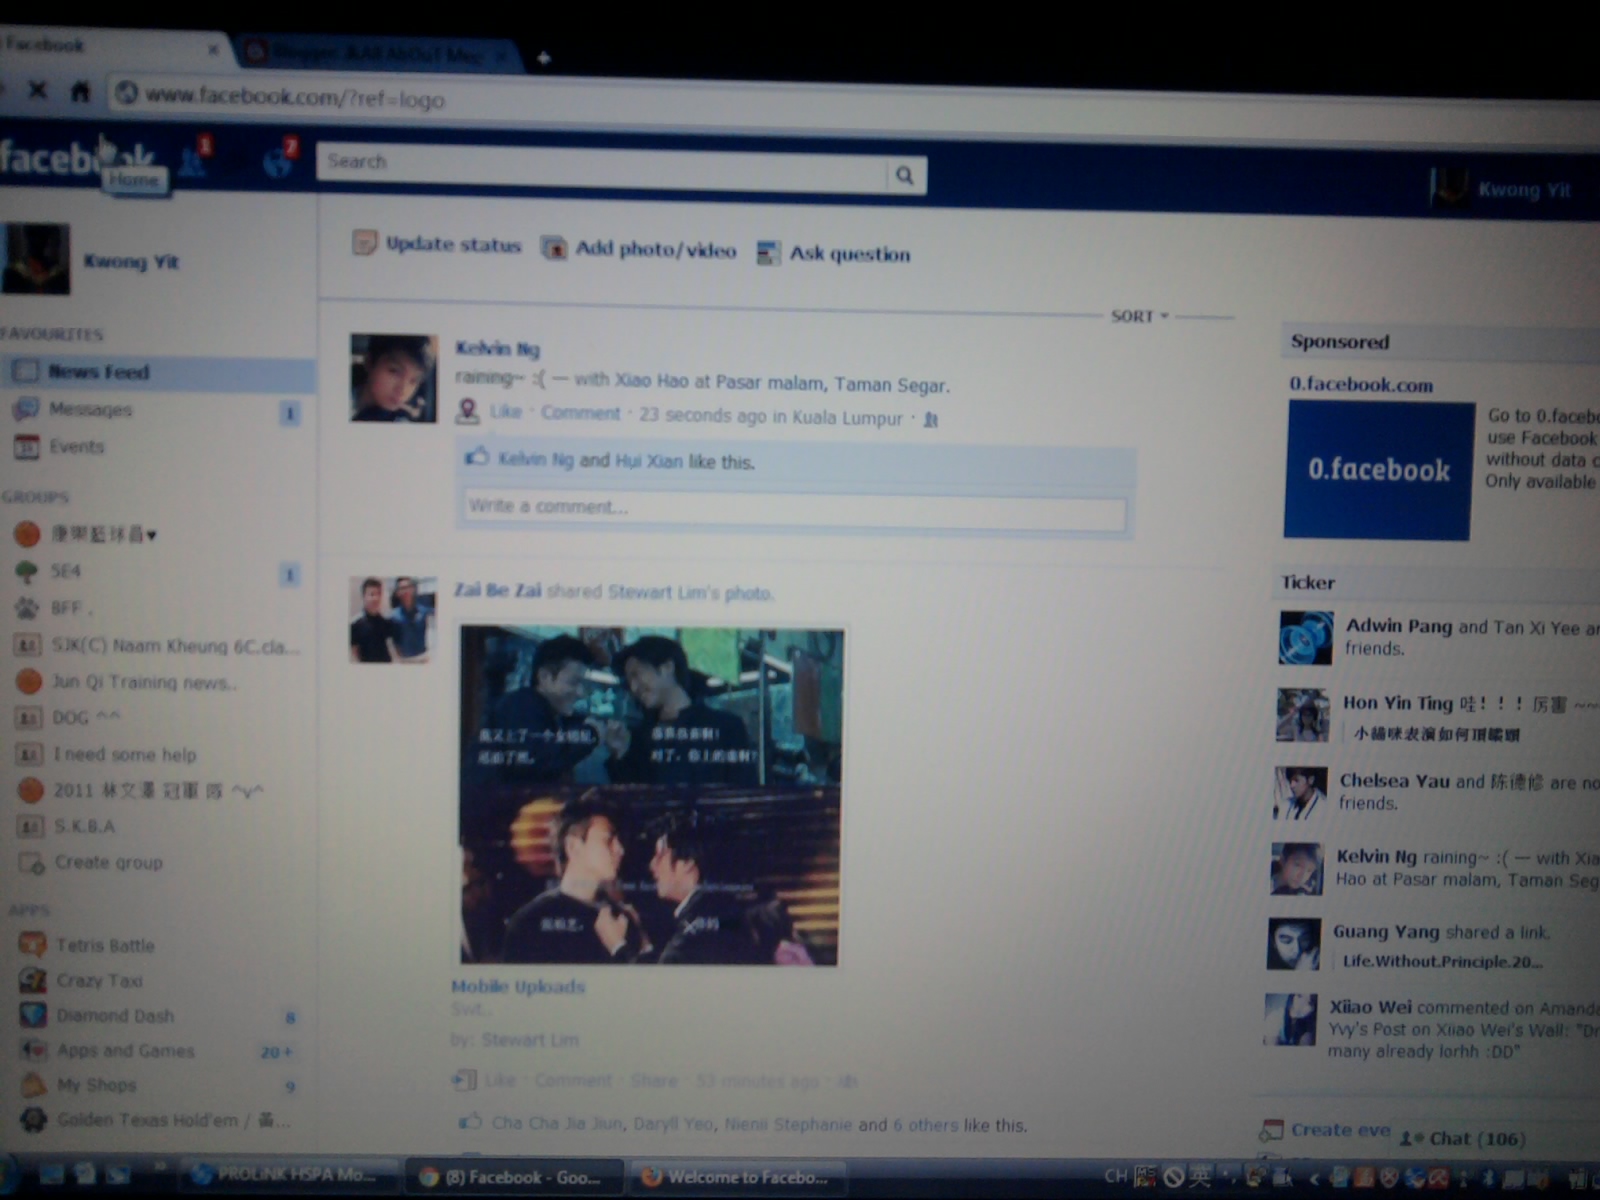Click the 0.facebook ad image
This screenshot has width=1600, height=1200.
[1378, 470]
